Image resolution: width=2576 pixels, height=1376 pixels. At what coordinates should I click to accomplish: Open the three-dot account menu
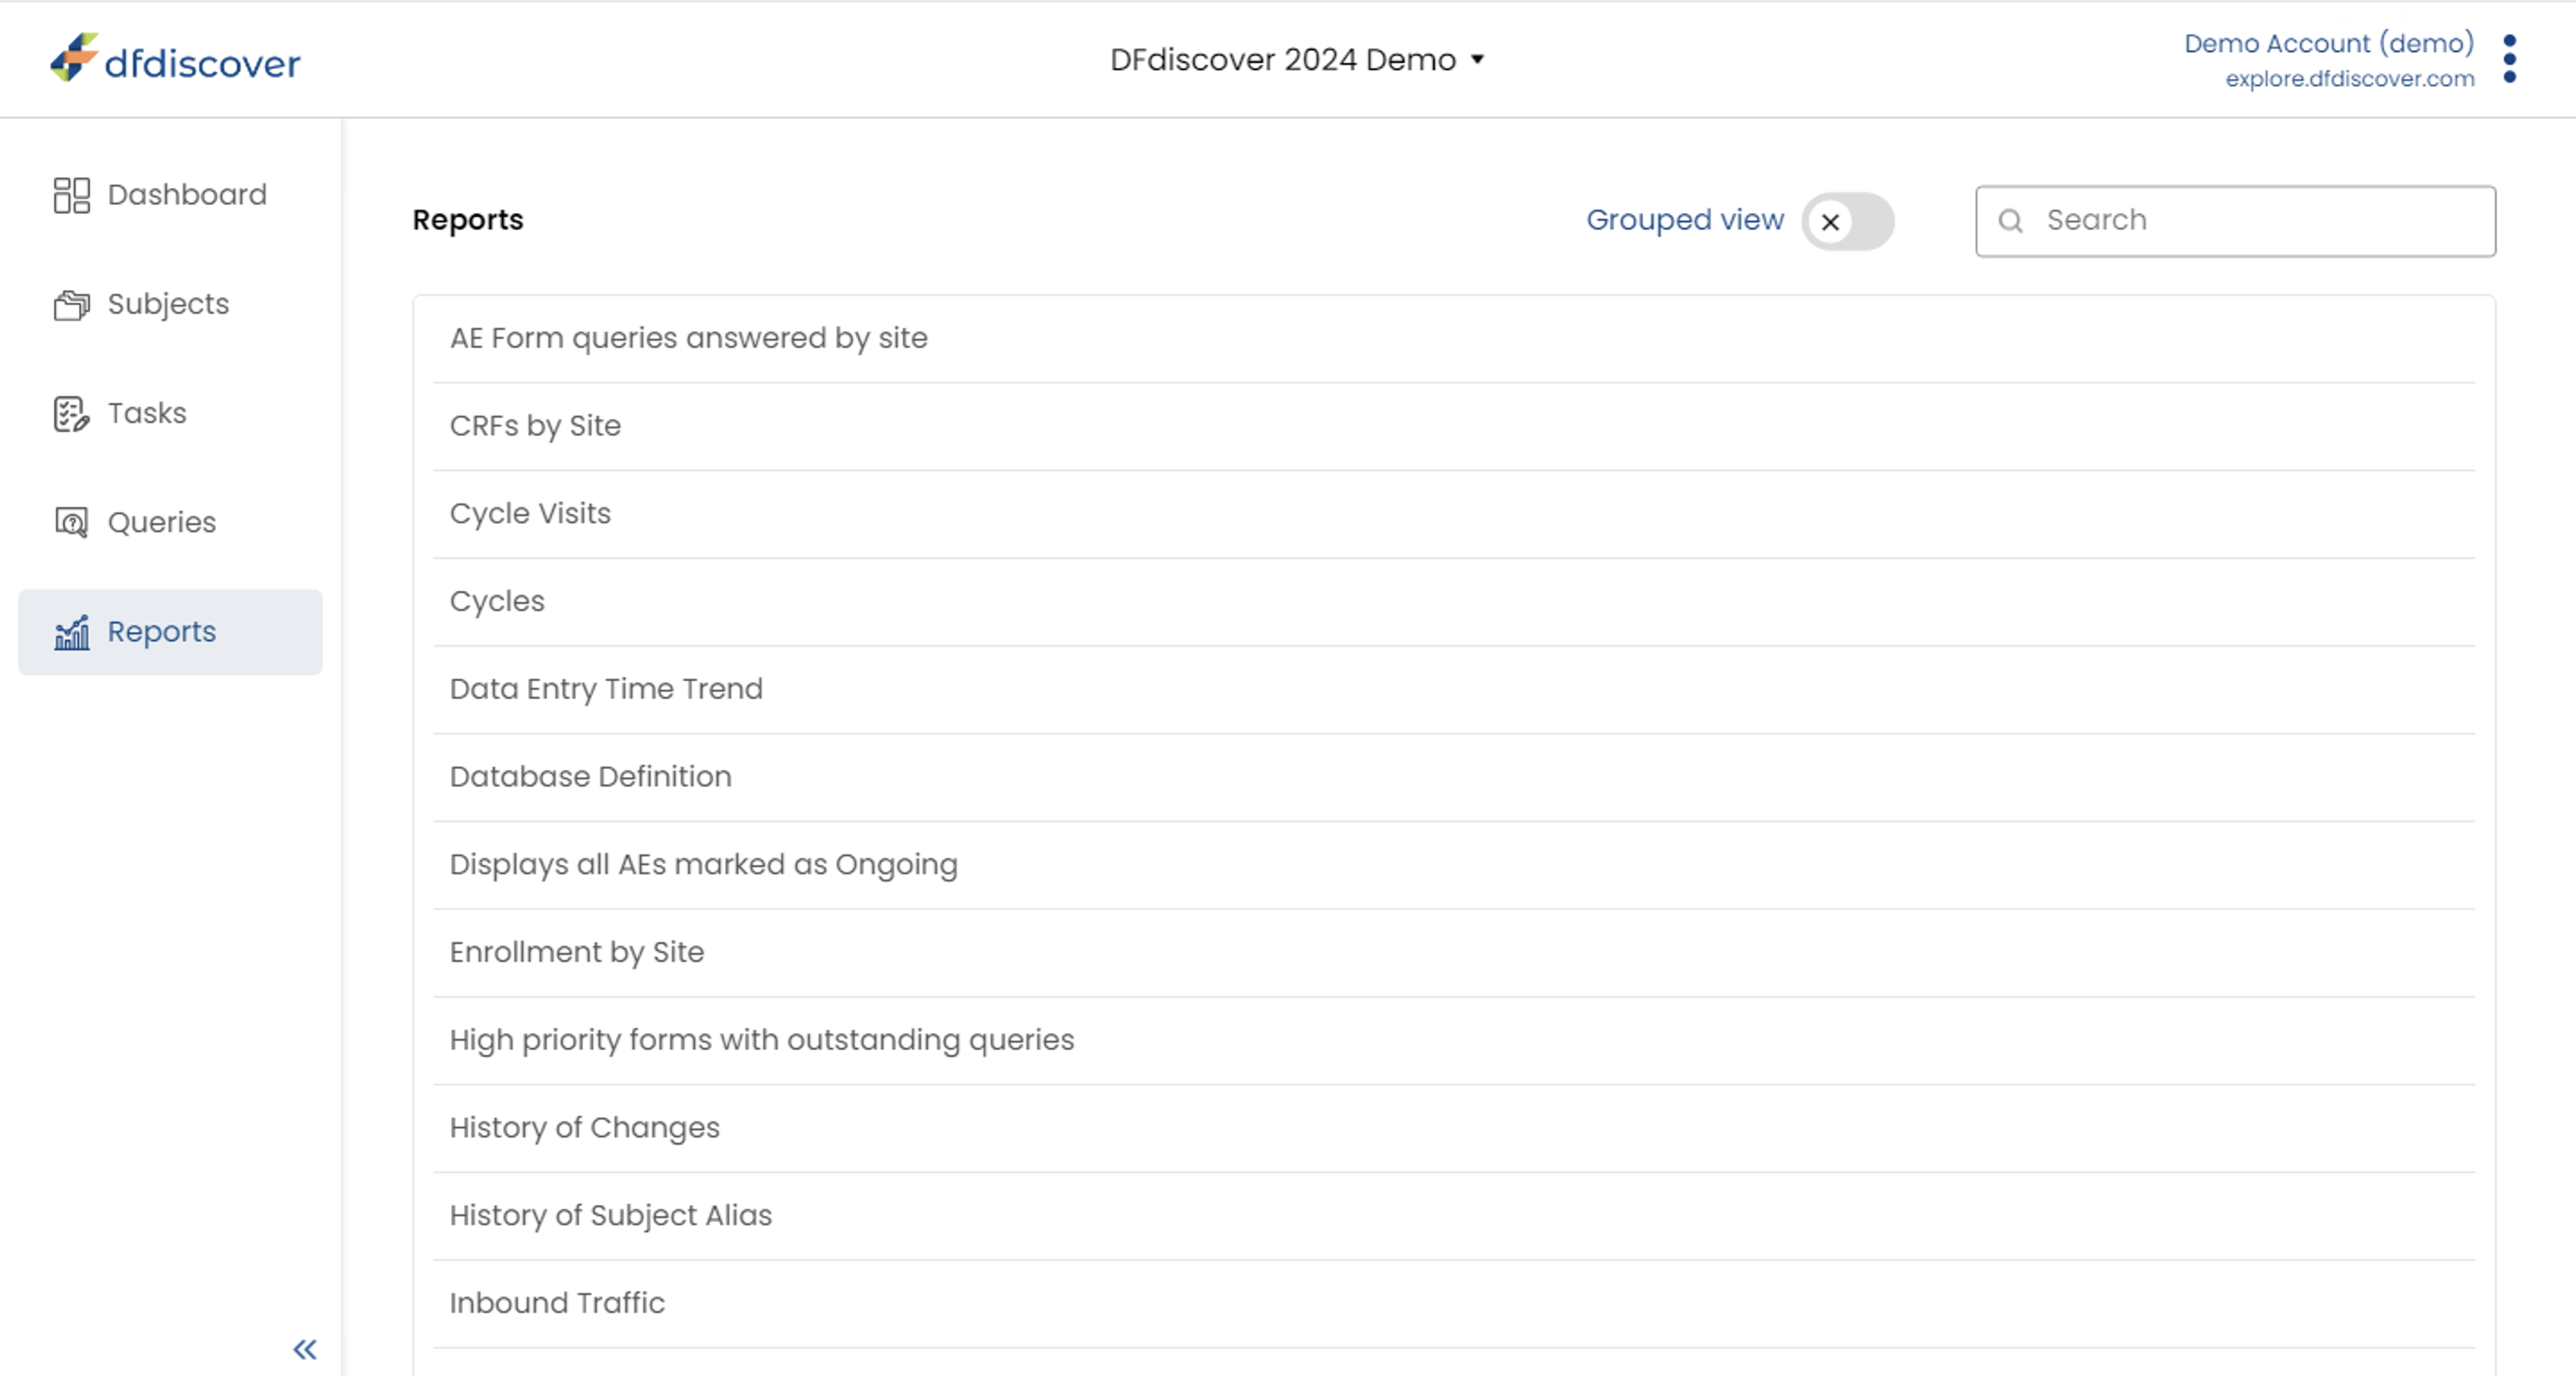(2509, 59)
